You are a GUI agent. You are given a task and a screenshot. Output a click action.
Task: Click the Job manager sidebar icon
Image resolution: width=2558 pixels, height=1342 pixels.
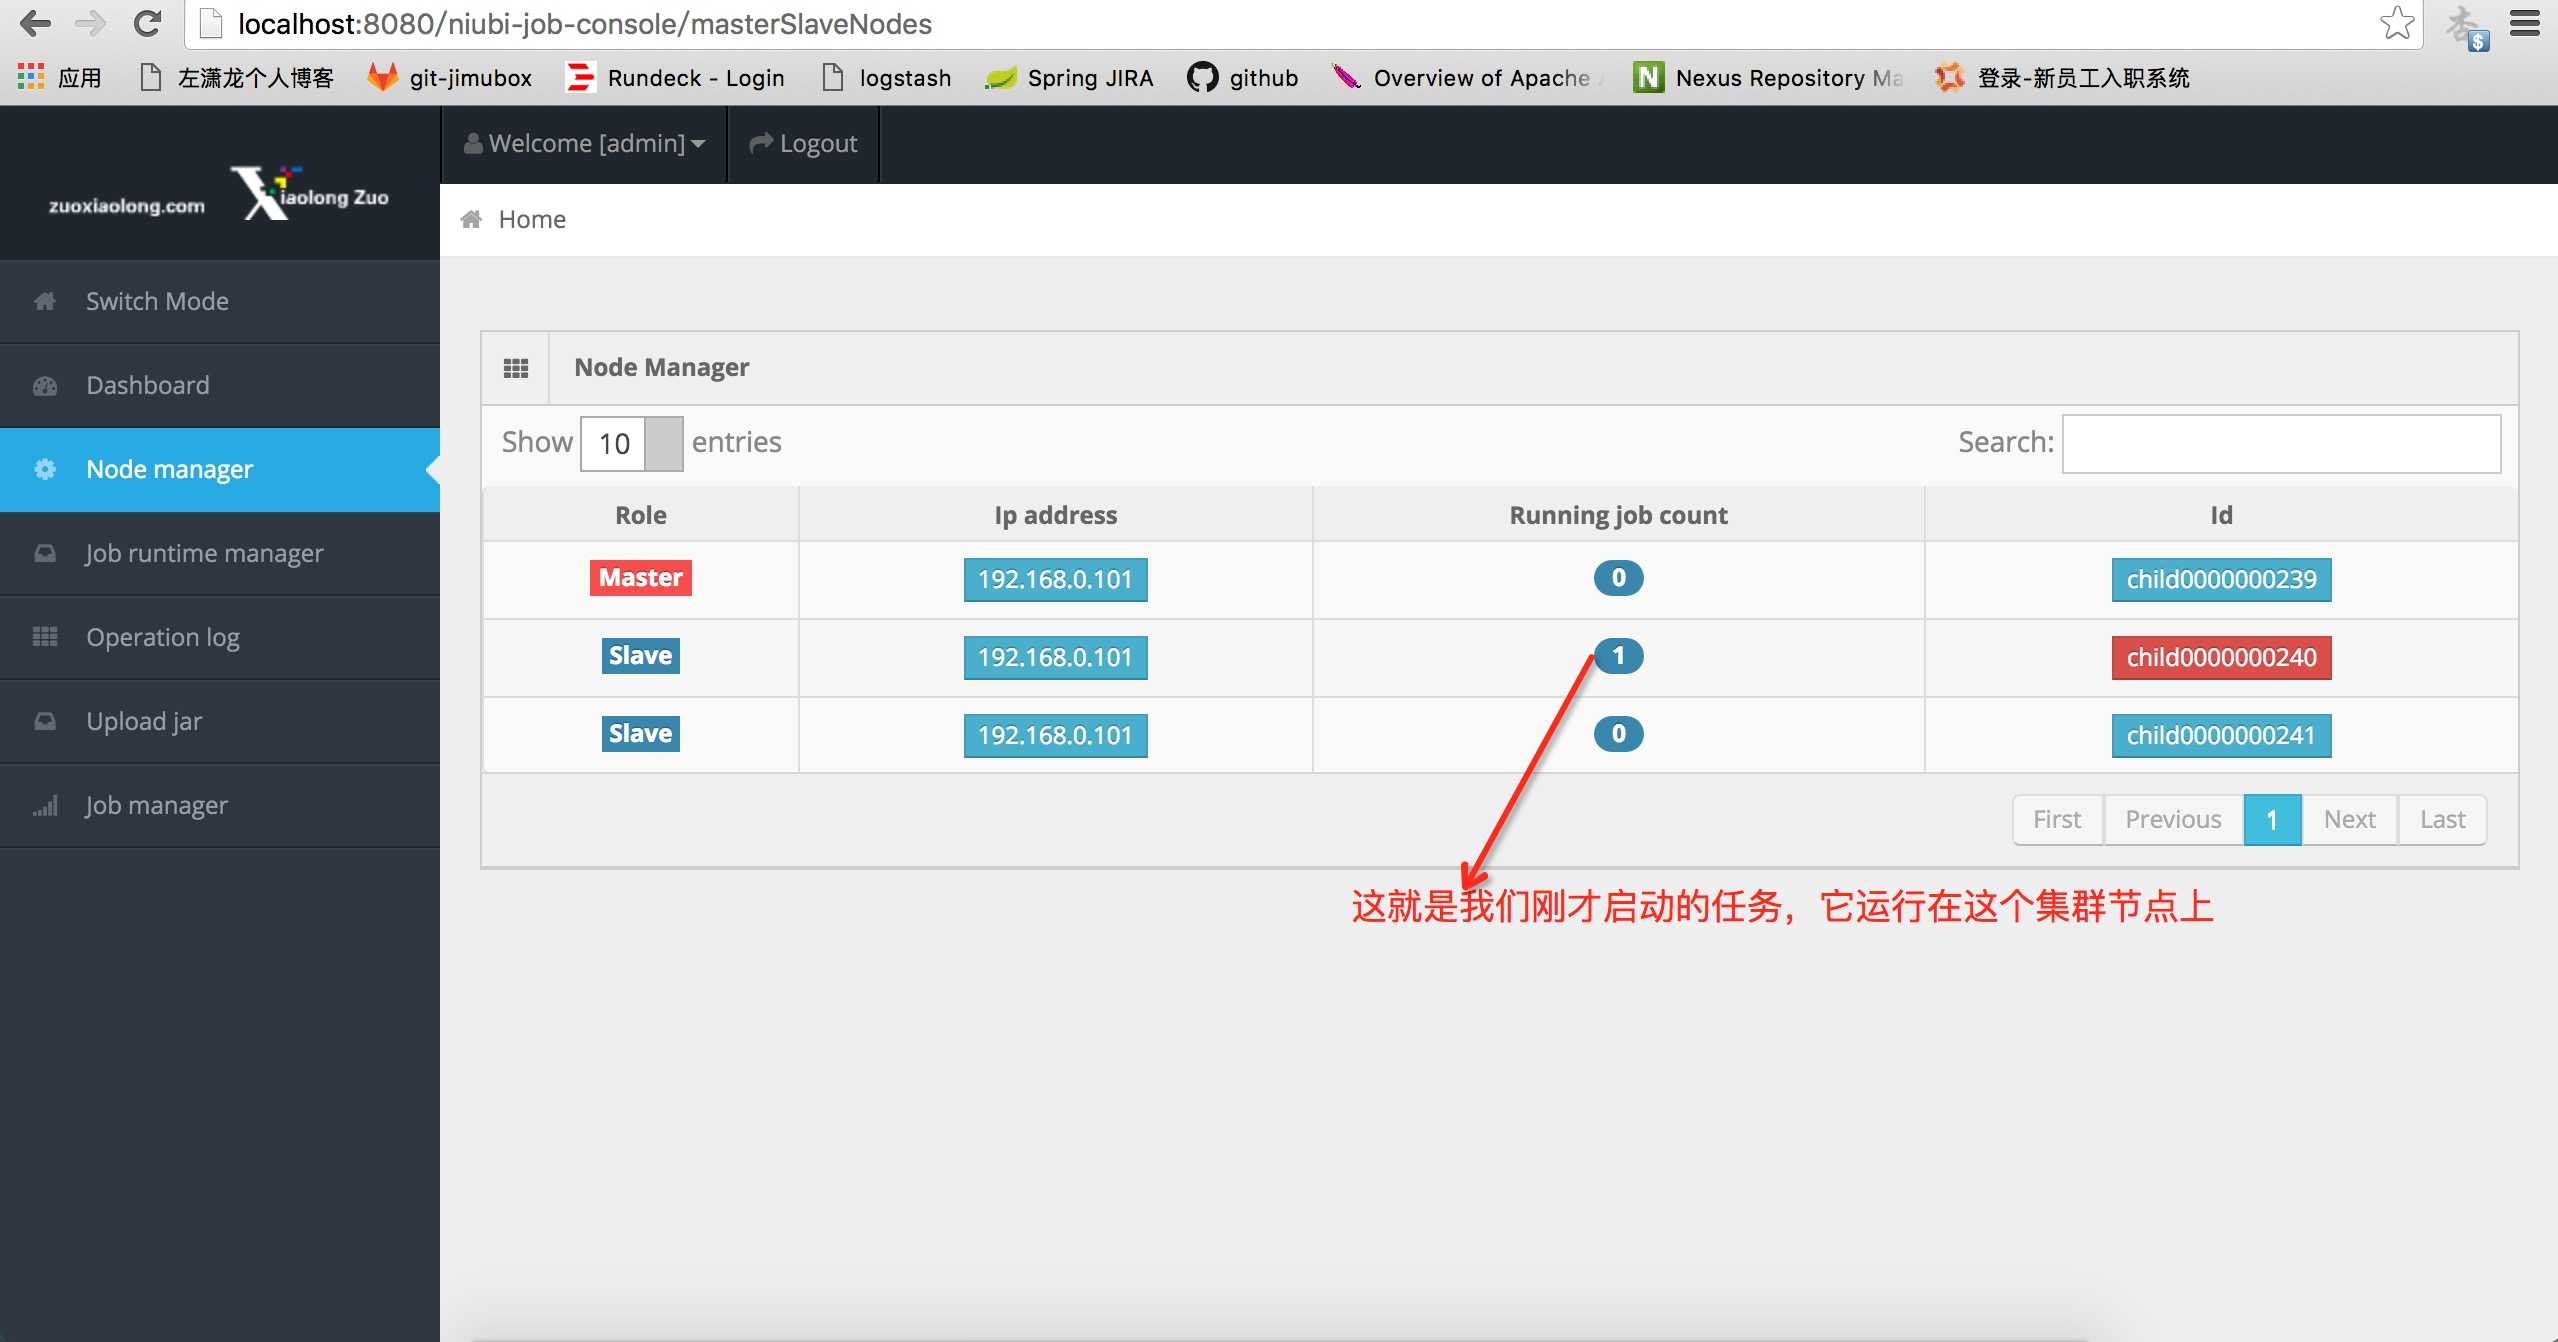[x=46, y=804]
